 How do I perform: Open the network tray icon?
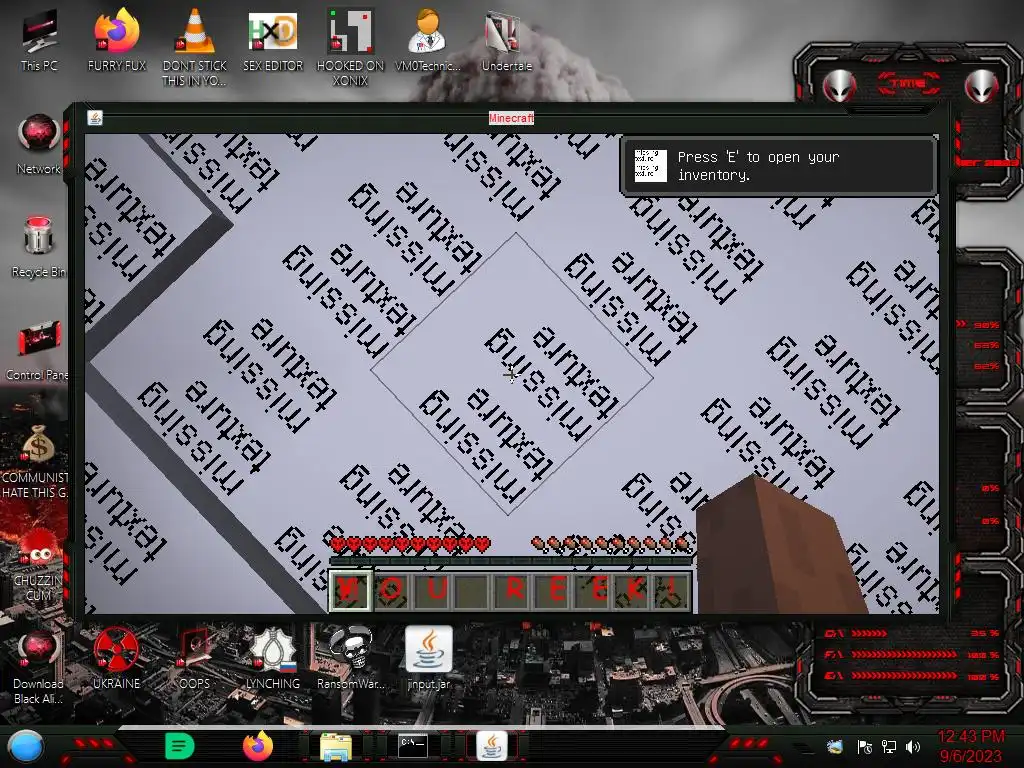pyautogui.click(x=889, y=746)
